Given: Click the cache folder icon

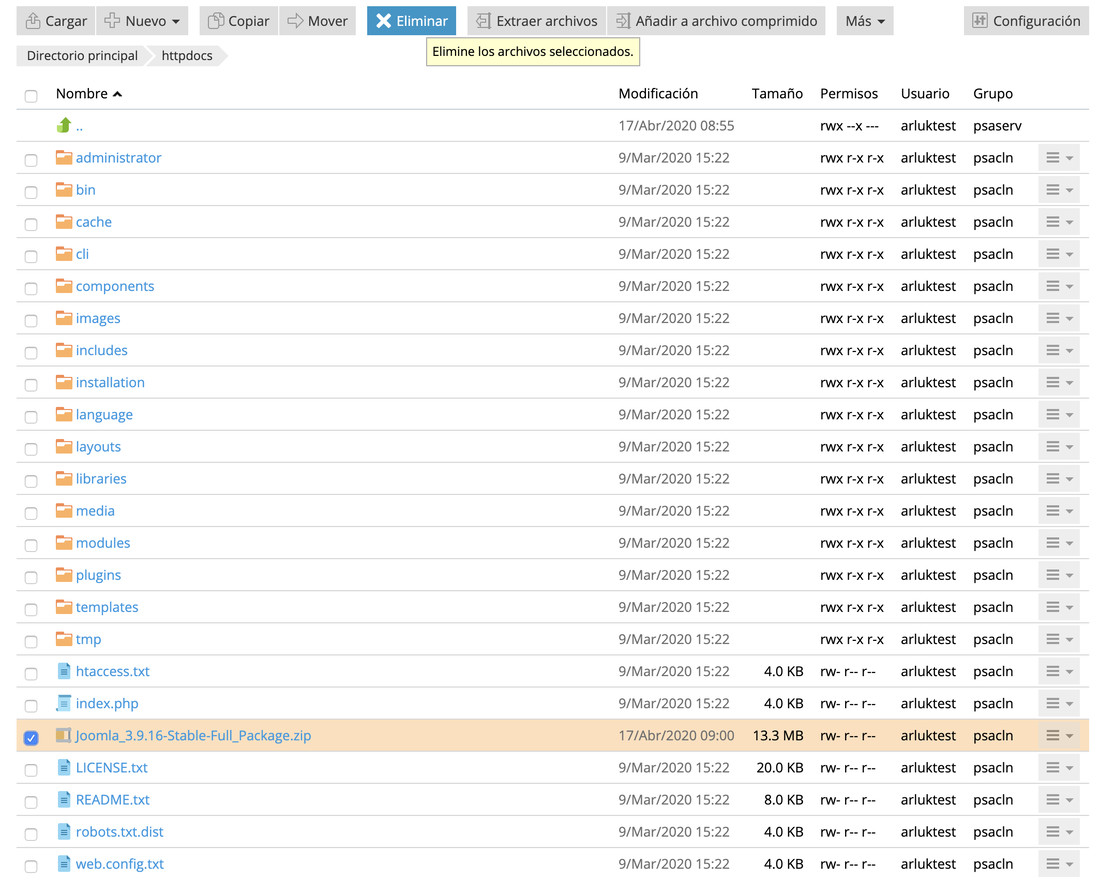Looking at the screenshot, I should point(64,222).
